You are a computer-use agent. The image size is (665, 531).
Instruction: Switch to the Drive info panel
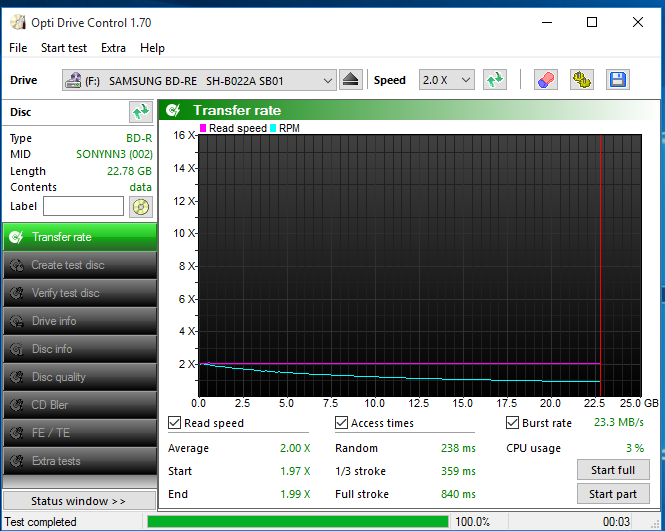80,321
